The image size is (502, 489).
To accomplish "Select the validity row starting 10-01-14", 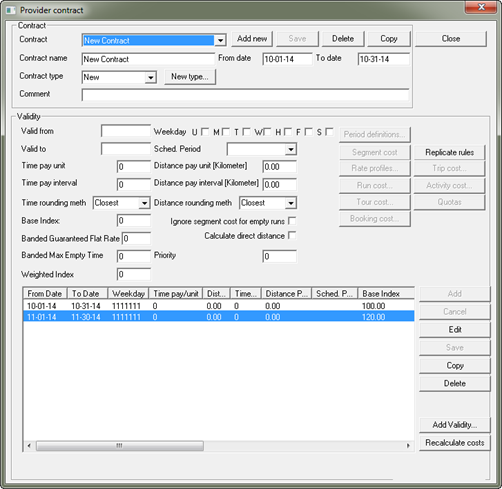I will (219, 306).
